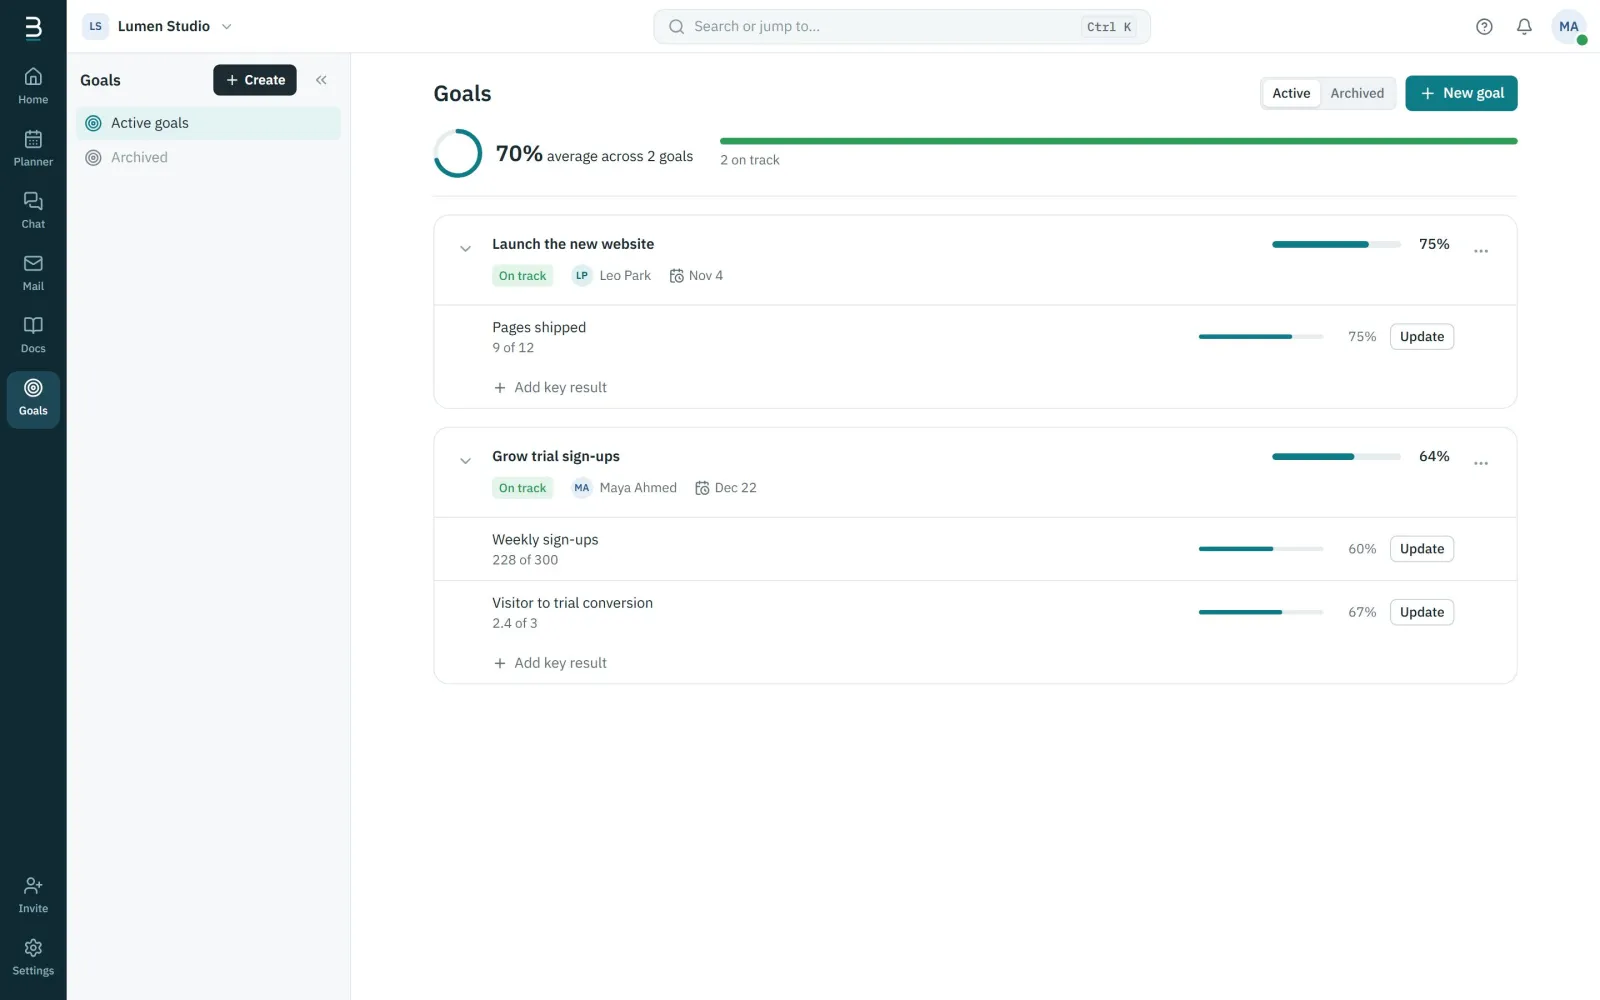This screenshot has width=1600, height=1000.
Task: Click the Dec 22 due date
Action: 726,488
